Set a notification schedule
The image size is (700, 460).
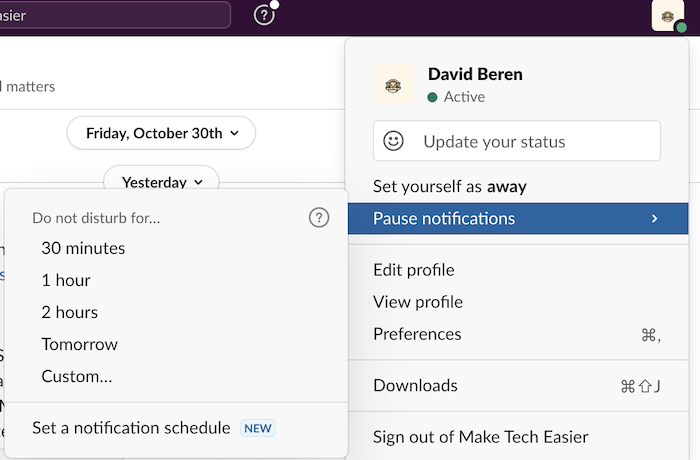pos(176,428)
